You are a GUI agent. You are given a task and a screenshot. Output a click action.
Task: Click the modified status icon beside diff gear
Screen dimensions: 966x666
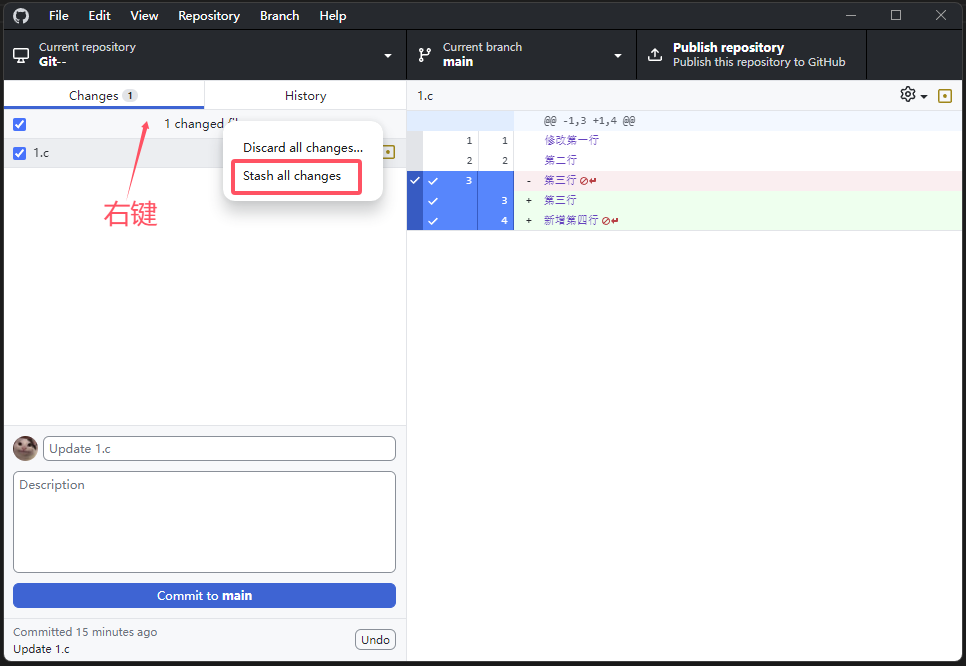(945, 96)
